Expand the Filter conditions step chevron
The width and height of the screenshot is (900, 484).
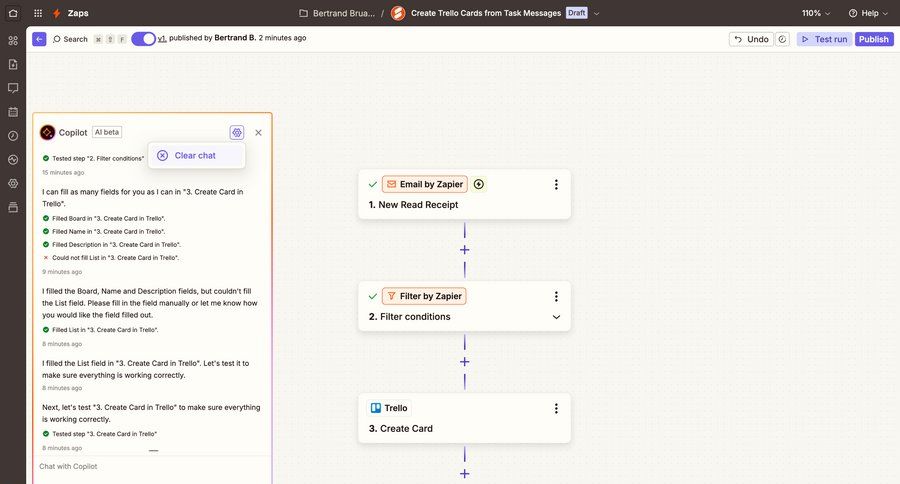556,317
